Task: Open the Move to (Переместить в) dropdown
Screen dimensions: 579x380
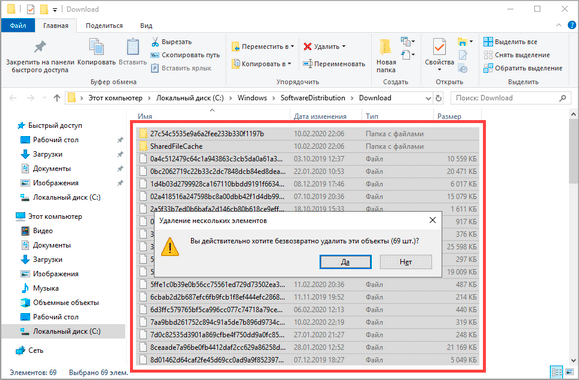Action: click(x=263, y=47)
